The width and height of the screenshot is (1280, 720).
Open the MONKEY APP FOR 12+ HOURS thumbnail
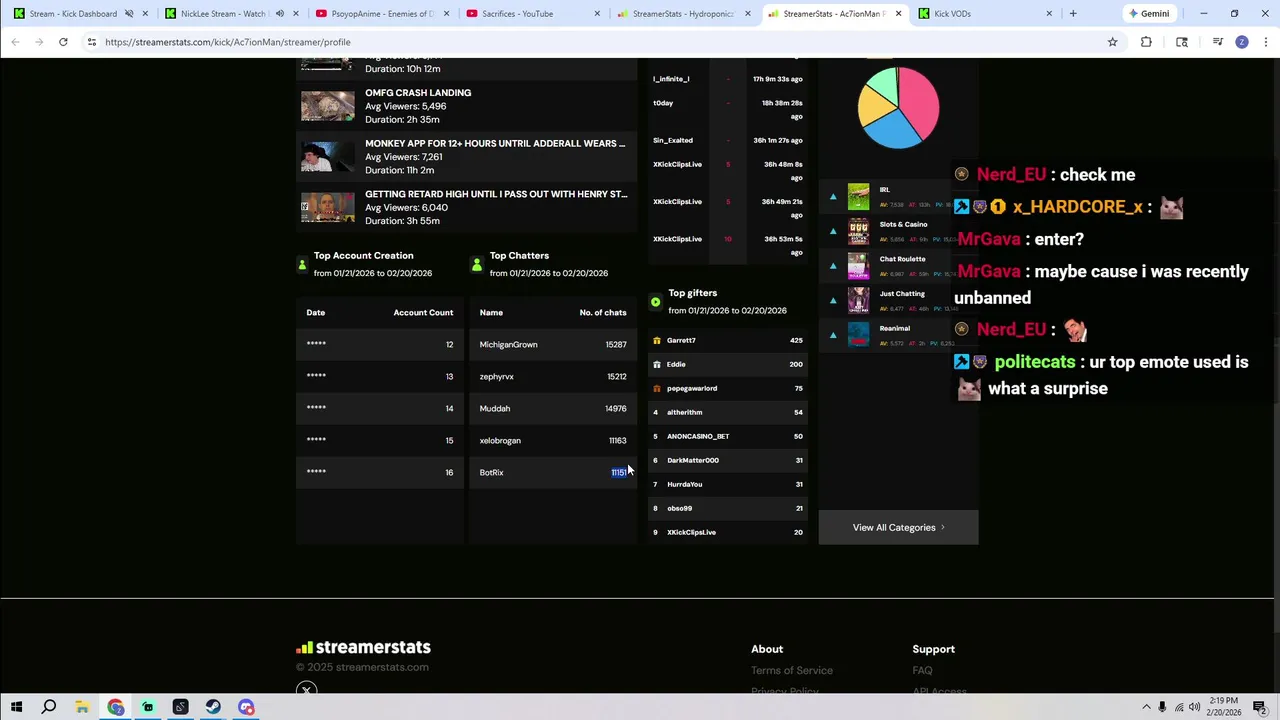(x=328, y=157)
